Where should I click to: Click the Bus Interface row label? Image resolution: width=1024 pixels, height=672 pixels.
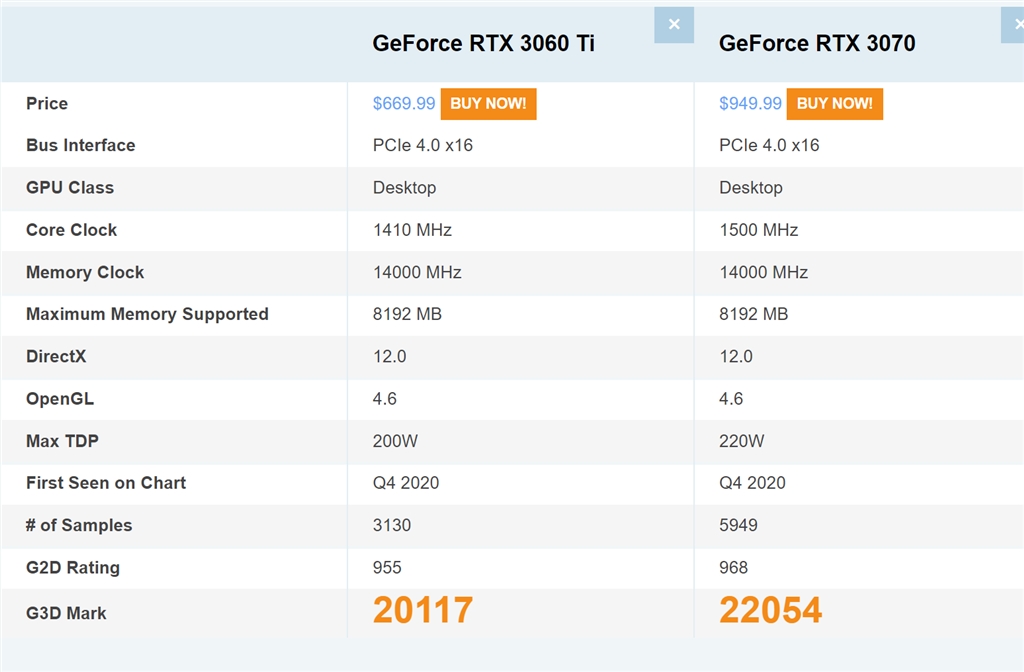[80, 145]
